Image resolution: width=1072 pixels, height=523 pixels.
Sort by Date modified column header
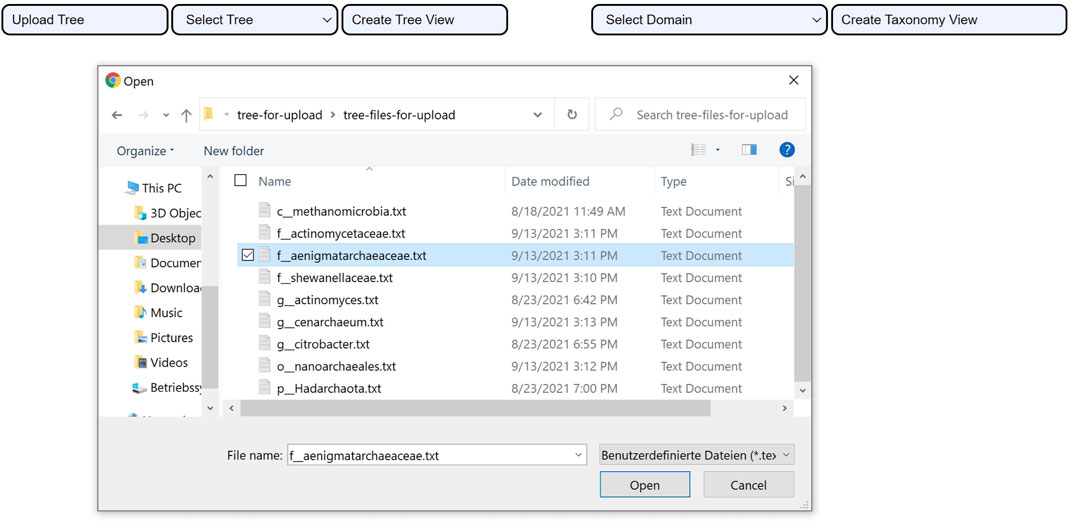pos(550,181)
